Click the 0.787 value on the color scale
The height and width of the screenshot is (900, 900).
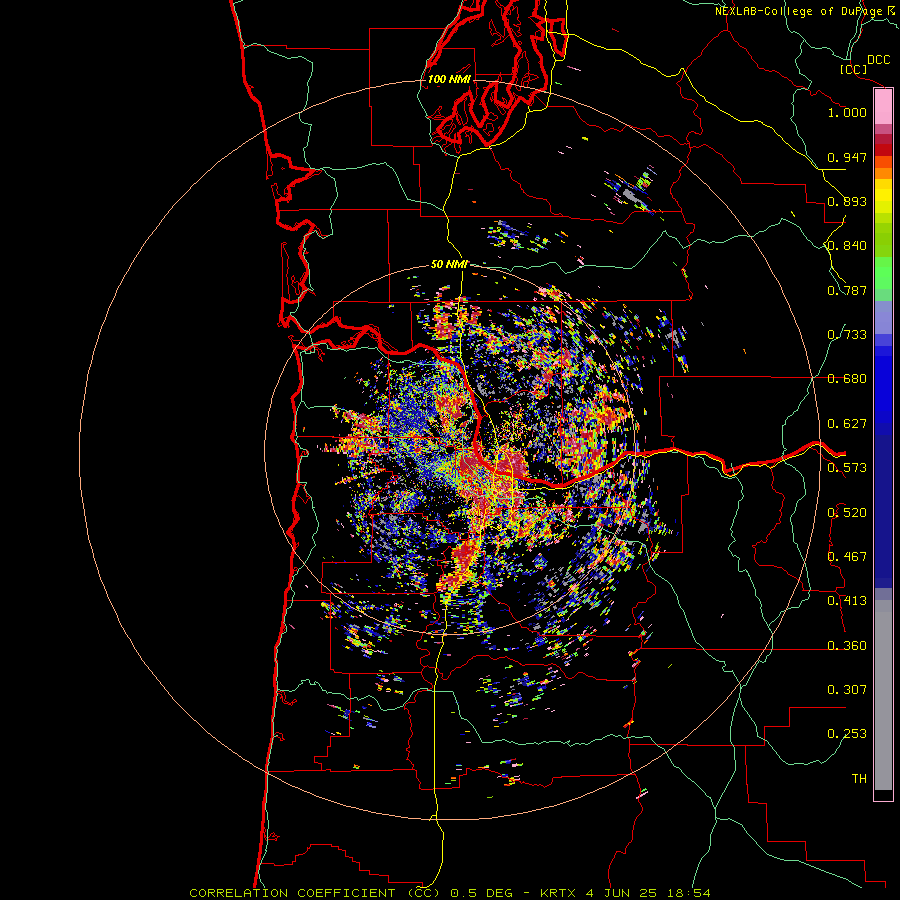point(847,290)
